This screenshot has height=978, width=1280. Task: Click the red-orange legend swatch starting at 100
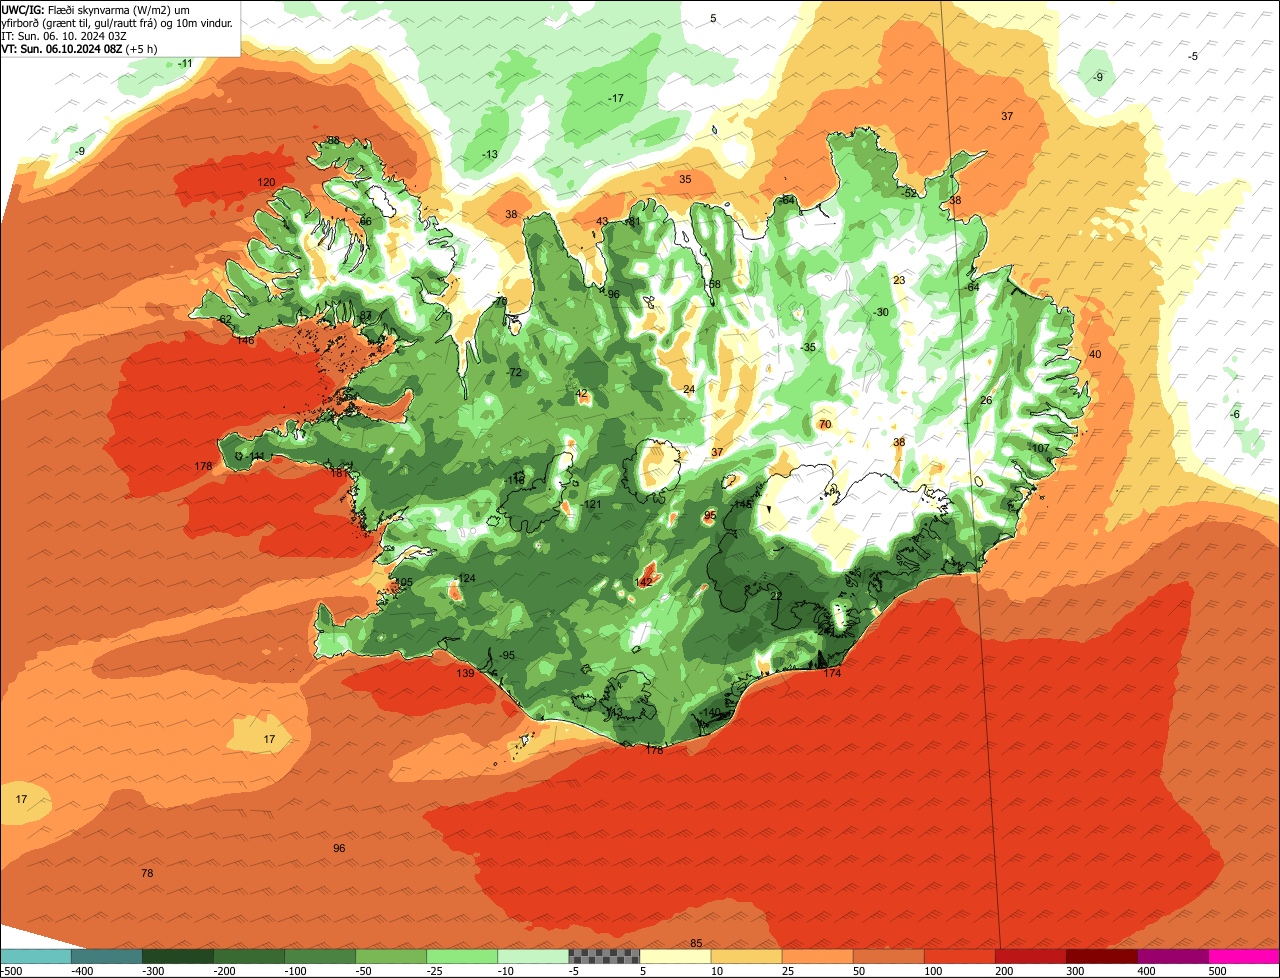[960, 956]
